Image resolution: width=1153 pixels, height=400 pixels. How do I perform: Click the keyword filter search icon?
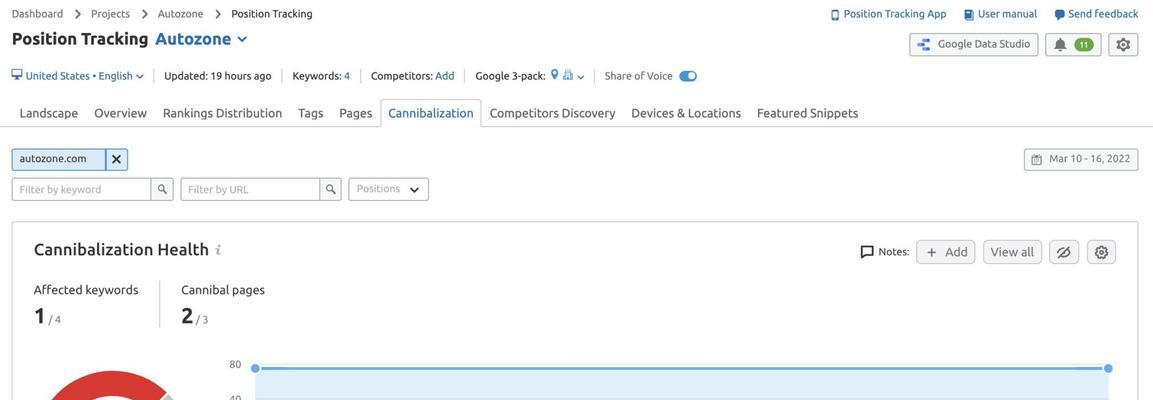pyautogui.click(x=163, y=189)
